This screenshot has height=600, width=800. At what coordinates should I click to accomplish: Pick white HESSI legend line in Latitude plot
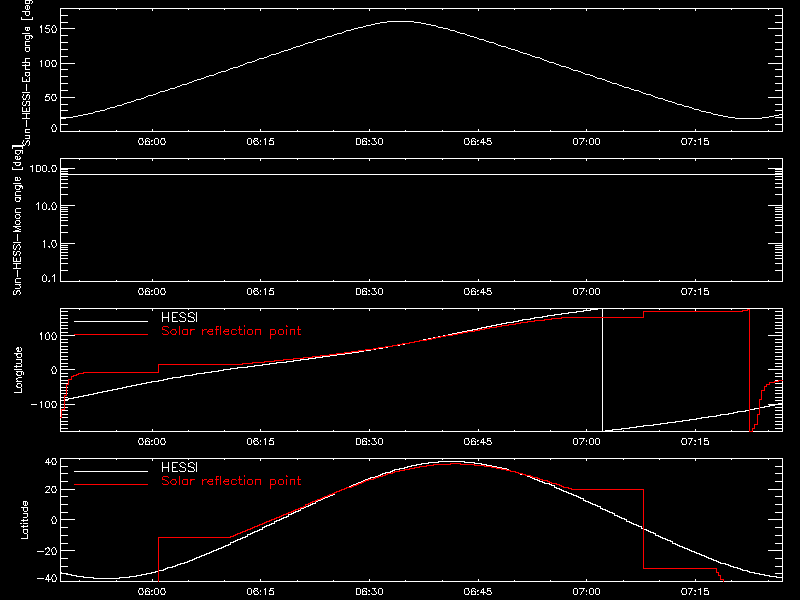tap(111, 471)
